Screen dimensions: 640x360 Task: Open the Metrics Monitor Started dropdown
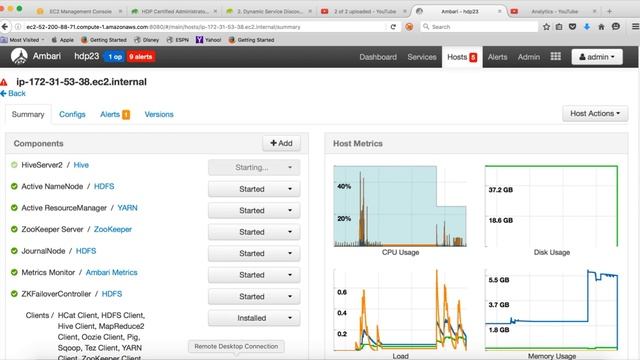coord(254,275)
